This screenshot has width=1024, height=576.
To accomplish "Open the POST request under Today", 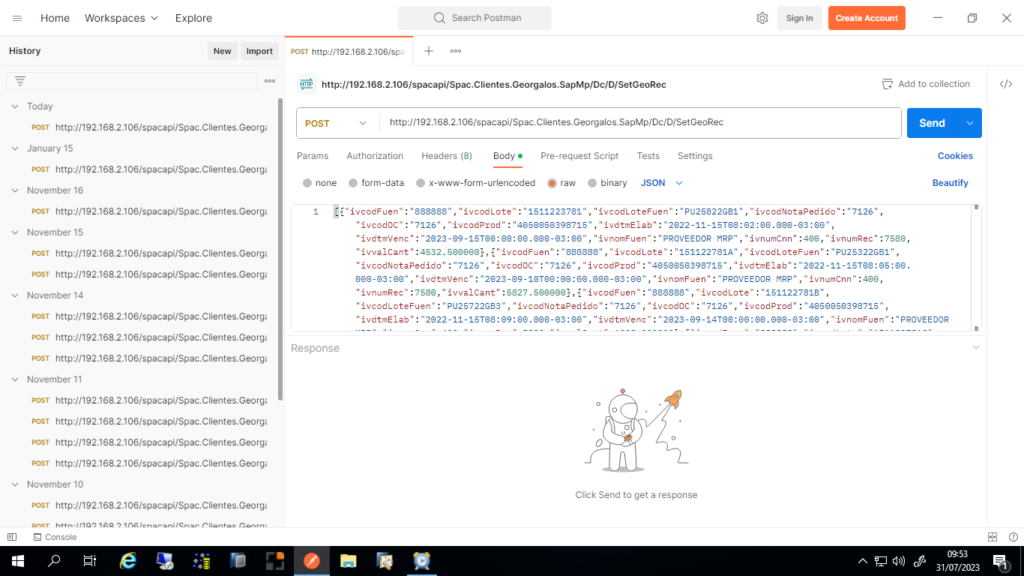I will (149, 127).
